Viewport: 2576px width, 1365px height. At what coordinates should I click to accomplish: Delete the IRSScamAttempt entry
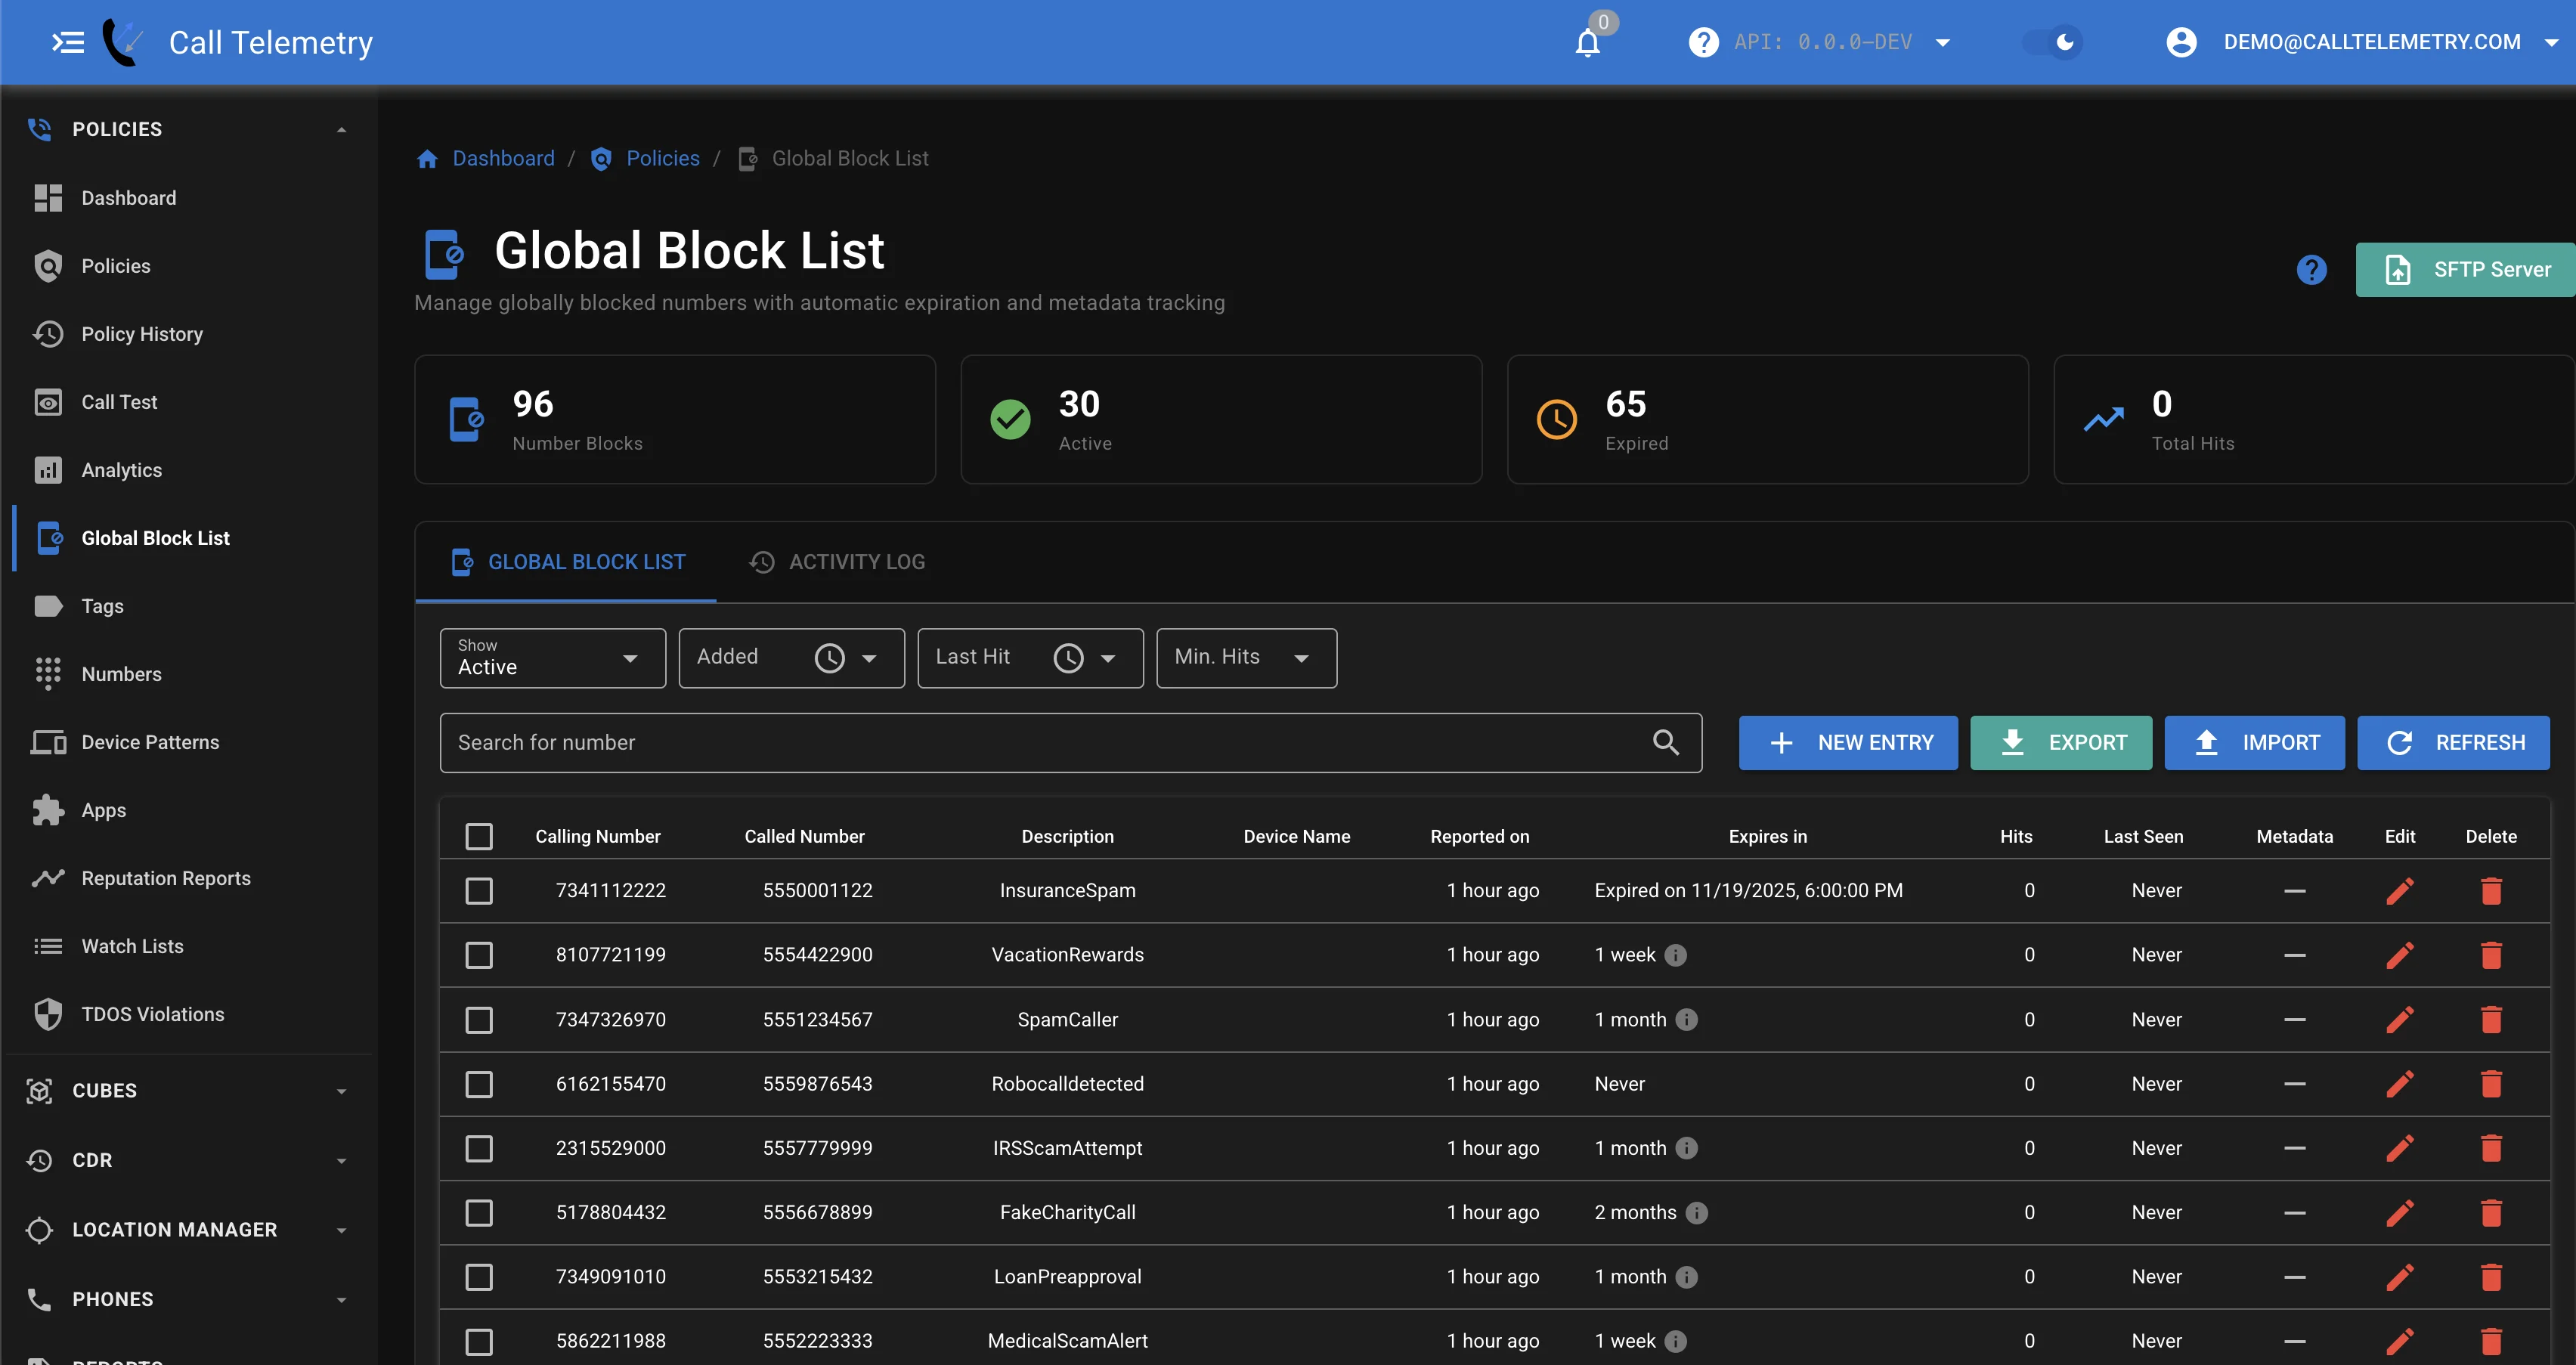(x=2491, y=1148)
